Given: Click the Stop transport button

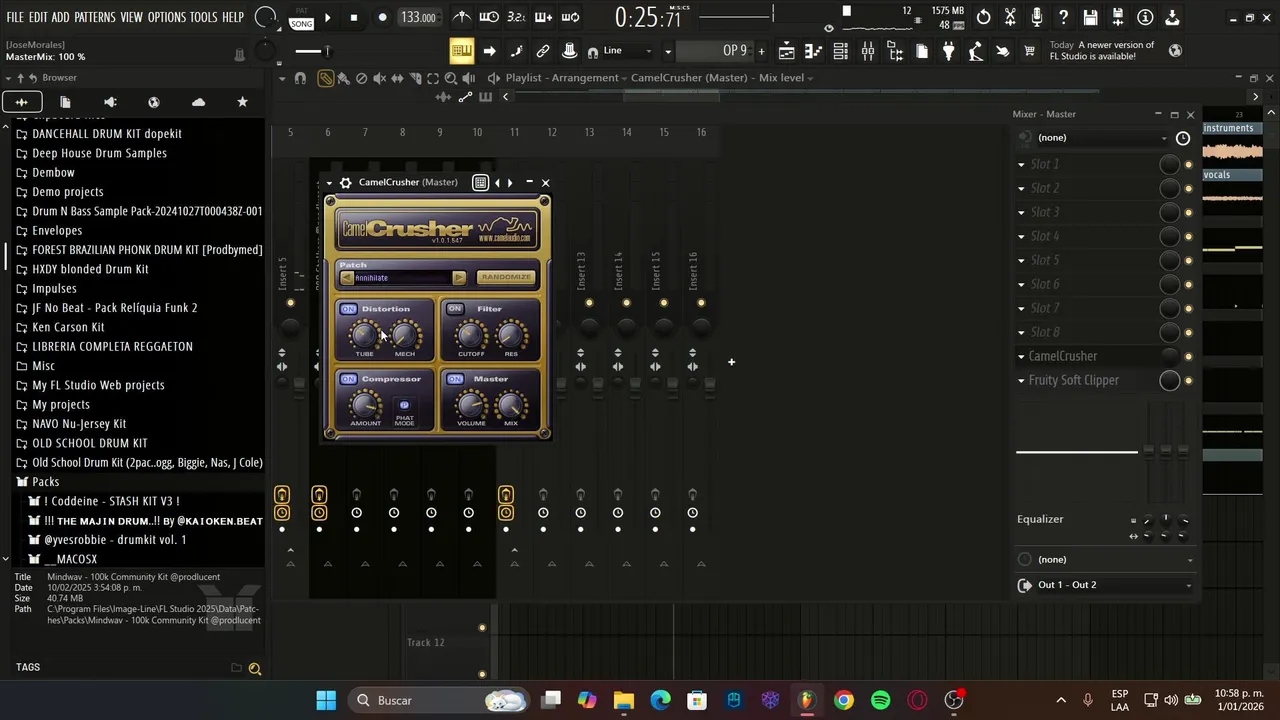Looking at the screenshot, I should pos(353,17).
